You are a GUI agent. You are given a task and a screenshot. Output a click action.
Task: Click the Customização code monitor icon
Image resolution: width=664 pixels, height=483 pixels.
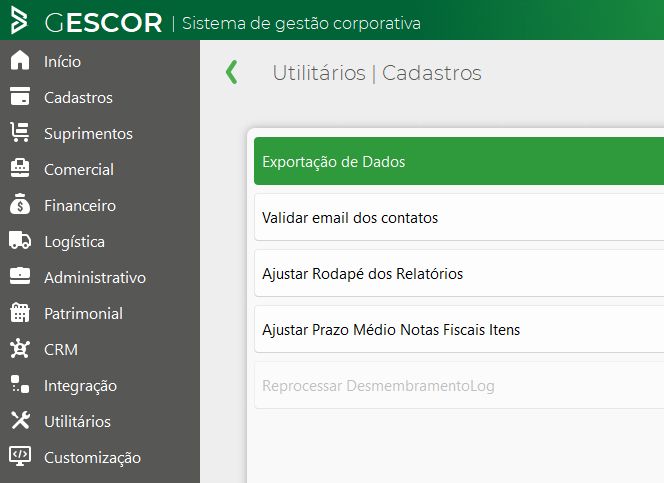click(20, 456)
